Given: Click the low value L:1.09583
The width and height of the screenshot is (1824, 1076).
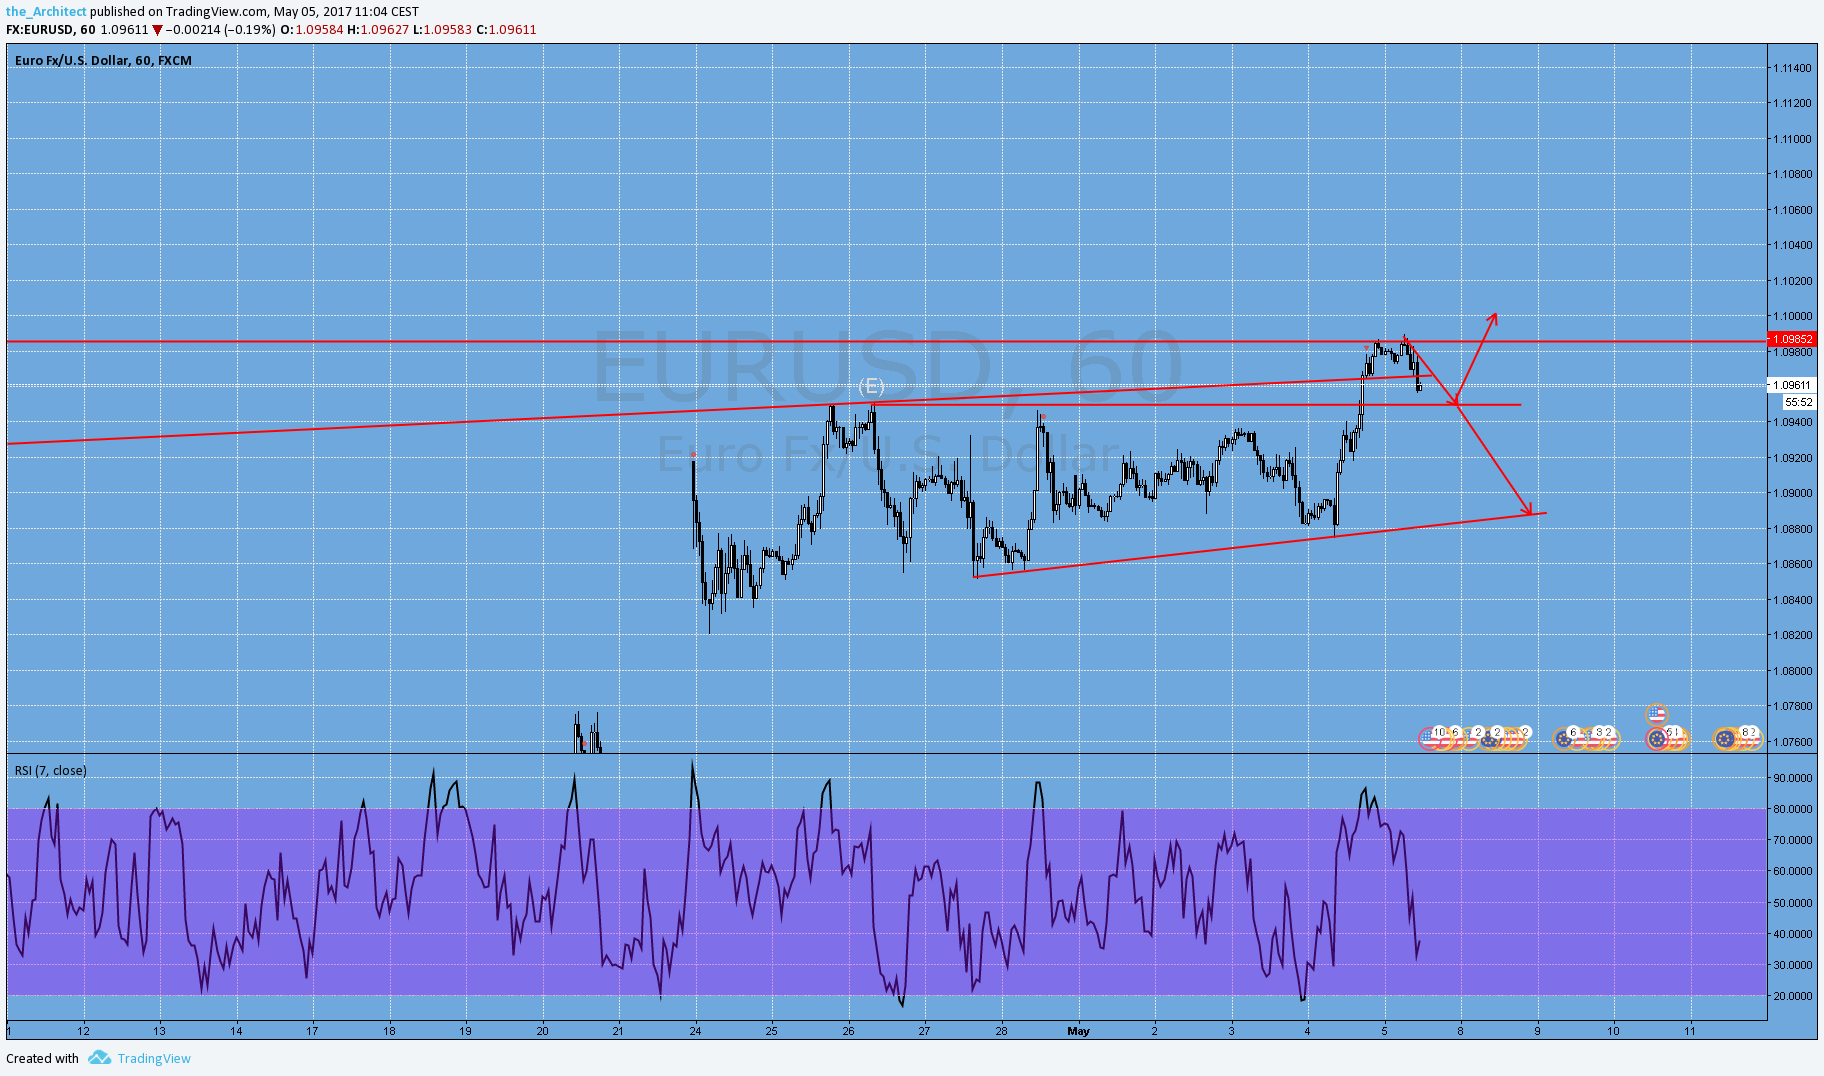Looking at the screenshot, I should click(x=443, y=30).
